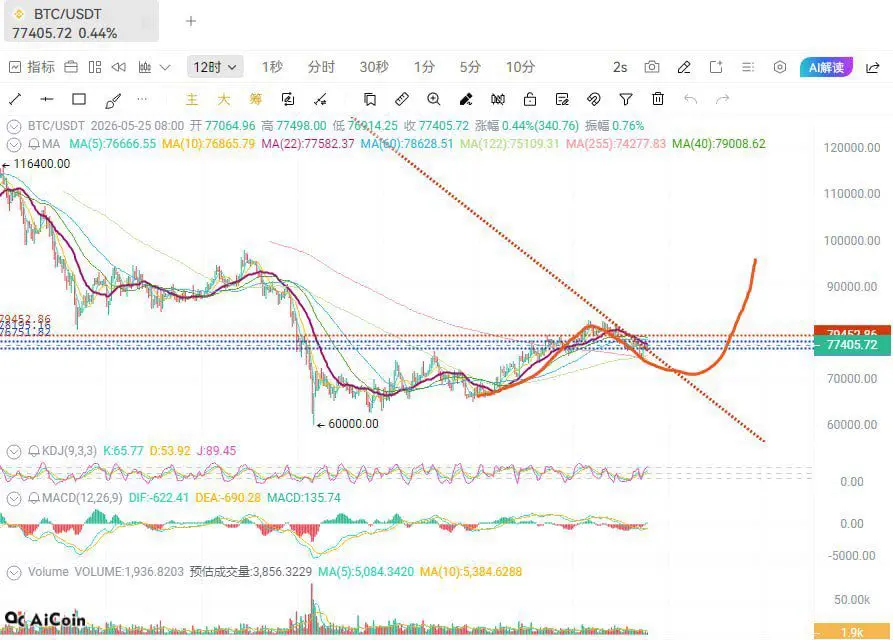Click the filter funnel icon
Viewport: 893px width, 640px height.
click(626, 100)
